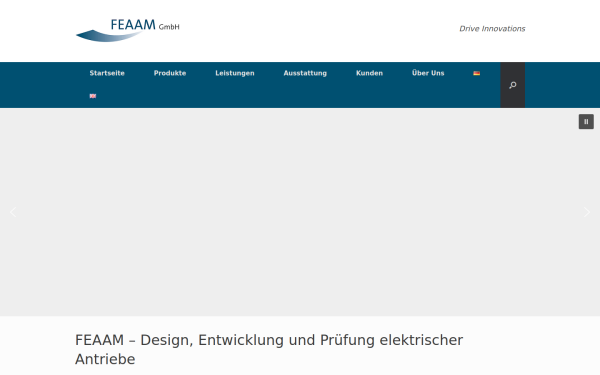The height and width of the screenshot is (375, 600).
Task: Open the Ausstattung menu item
Action: 305,73
